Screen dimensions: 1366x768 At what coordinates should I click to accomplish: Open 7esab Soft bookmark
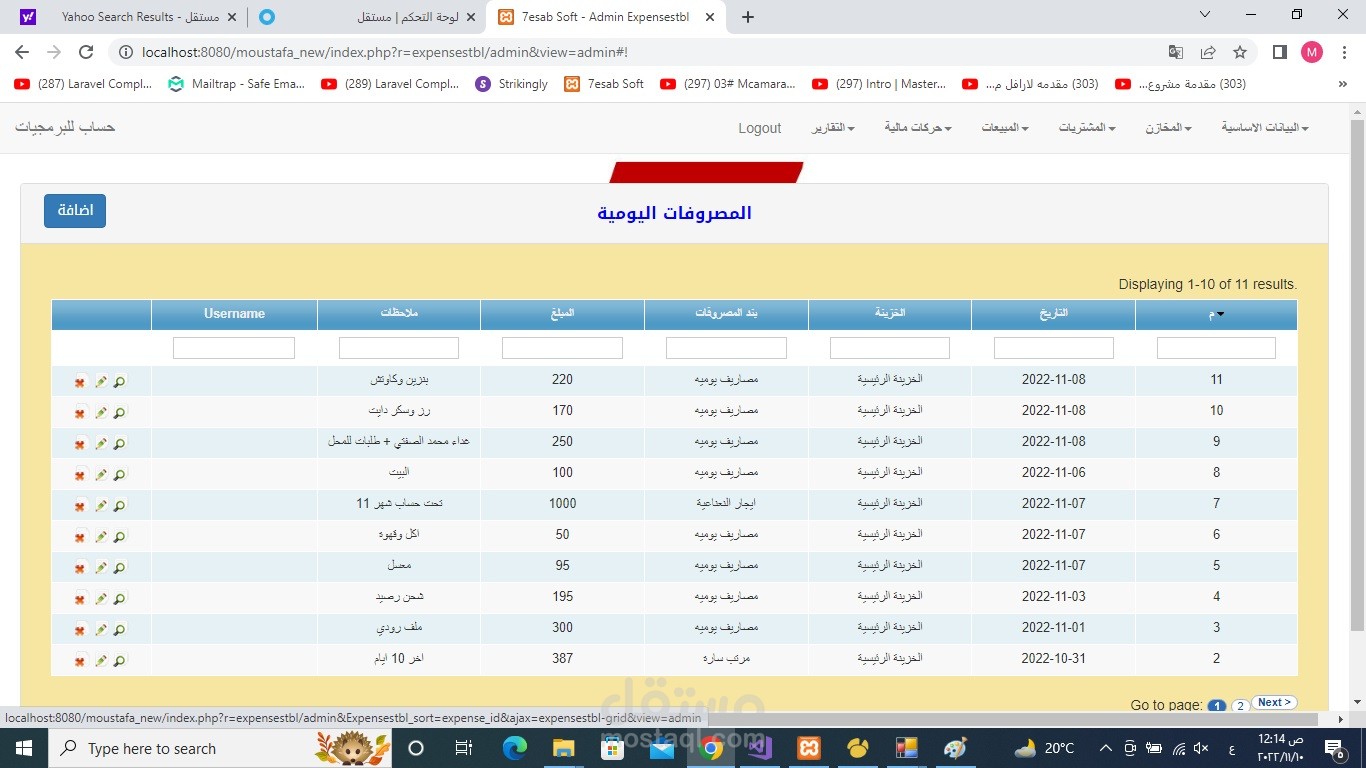pos(605,84)
